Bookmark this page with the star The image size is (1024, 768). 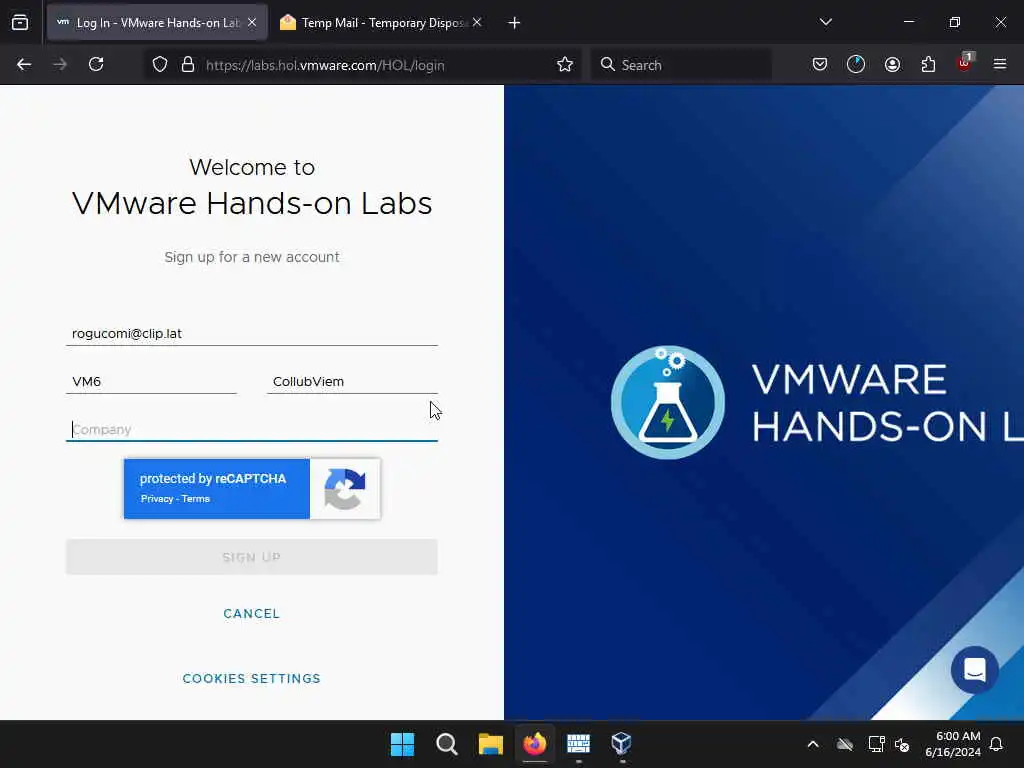click(565, 65)
